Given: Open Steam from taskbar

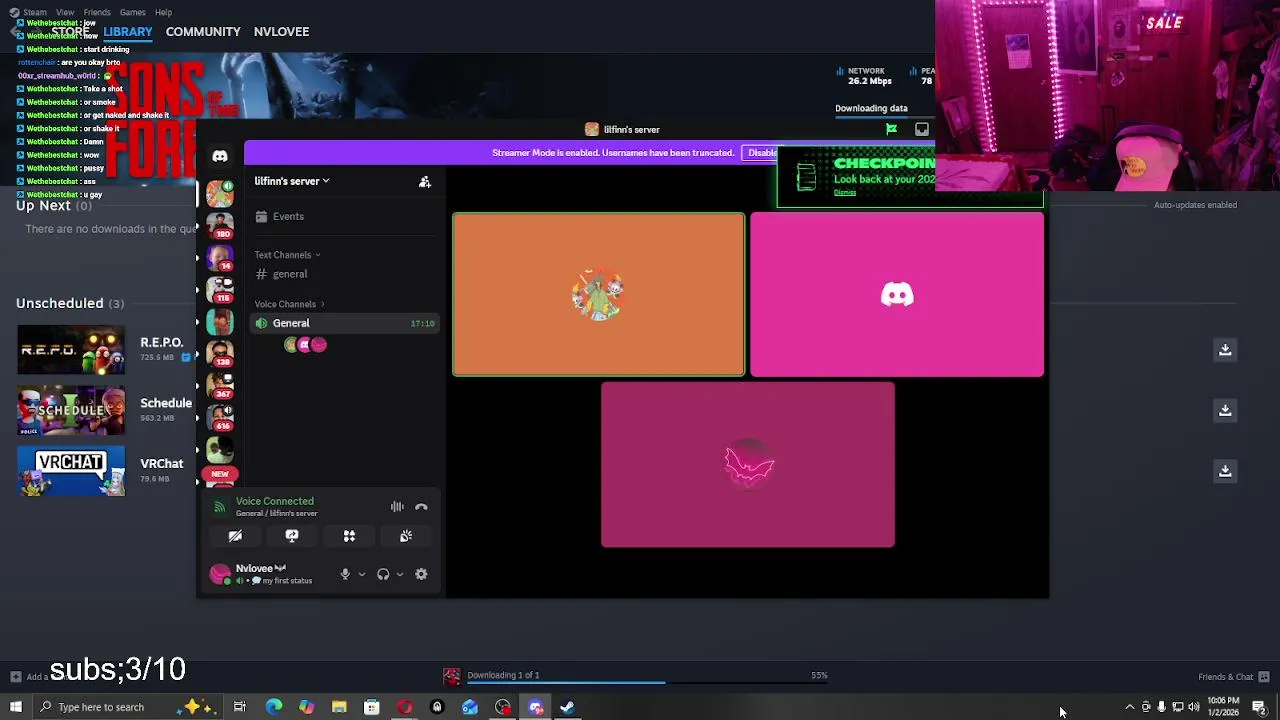Looking at the screenshot, I should coord(567,707).
